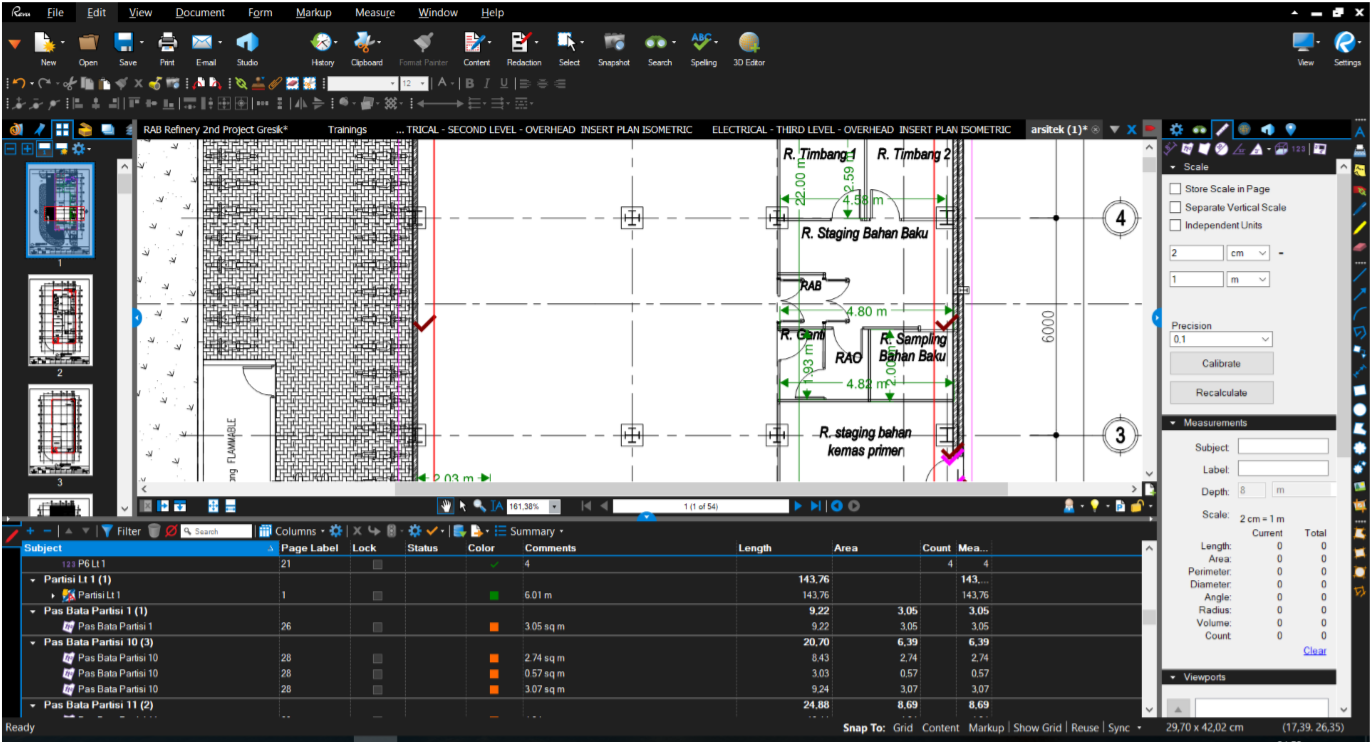Toggle the Lock checkbox for Partisi Lt 1 row

[377, 596]
